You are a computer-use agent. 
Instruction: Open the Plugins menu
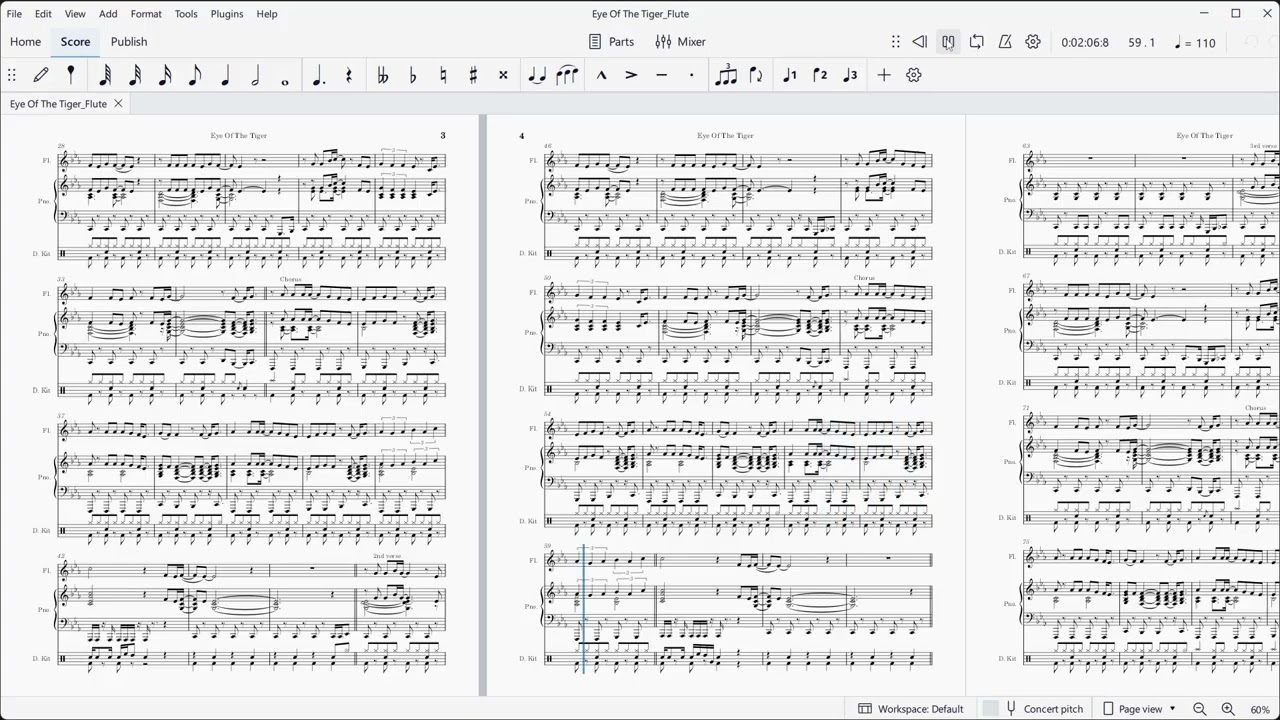[x=227, y=14]
